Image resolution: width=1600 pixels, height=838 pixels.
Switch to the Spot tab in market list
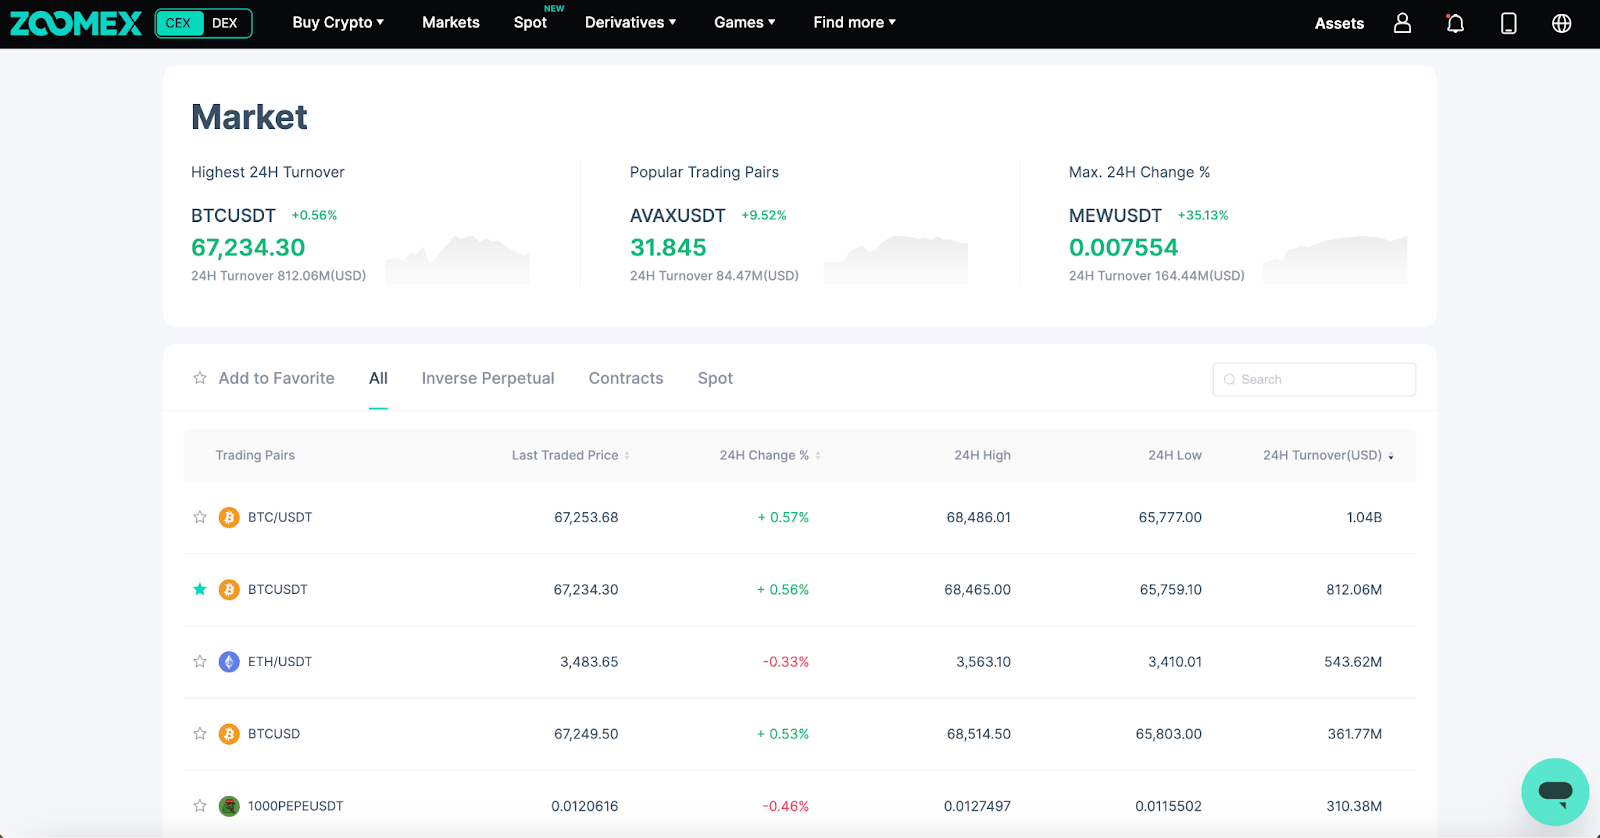point(715,378)
